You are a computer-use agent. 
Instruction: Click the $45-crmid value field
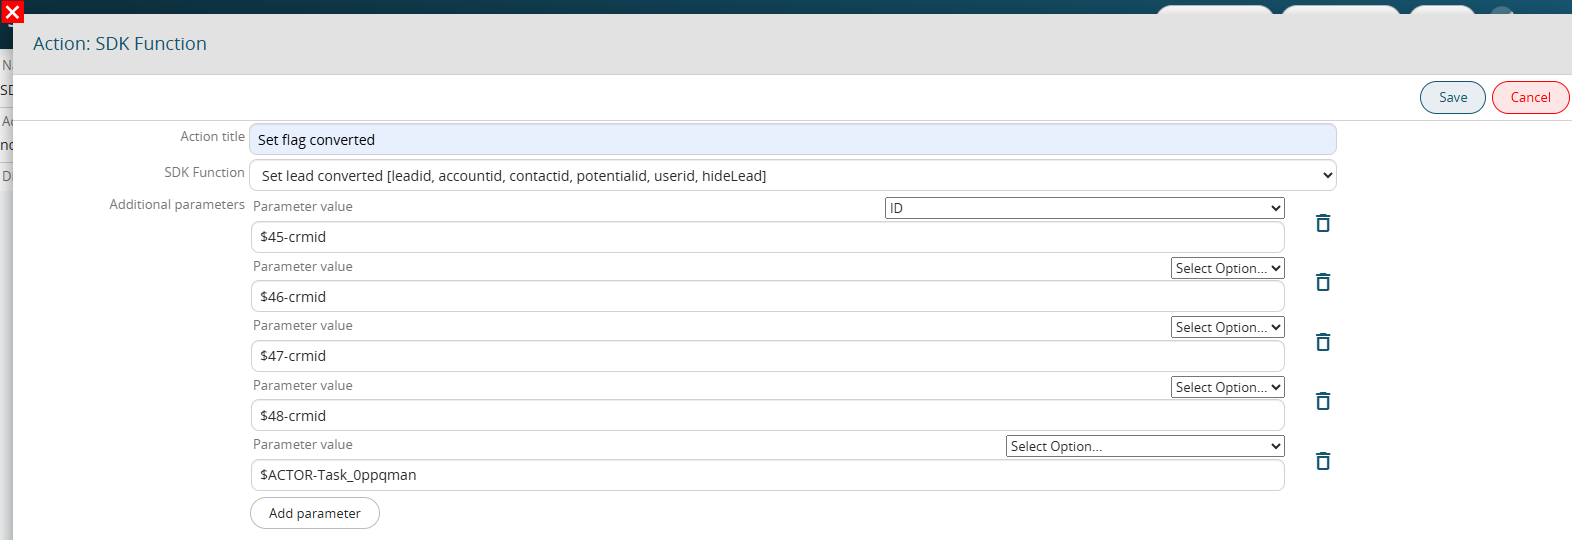[768, 237]
